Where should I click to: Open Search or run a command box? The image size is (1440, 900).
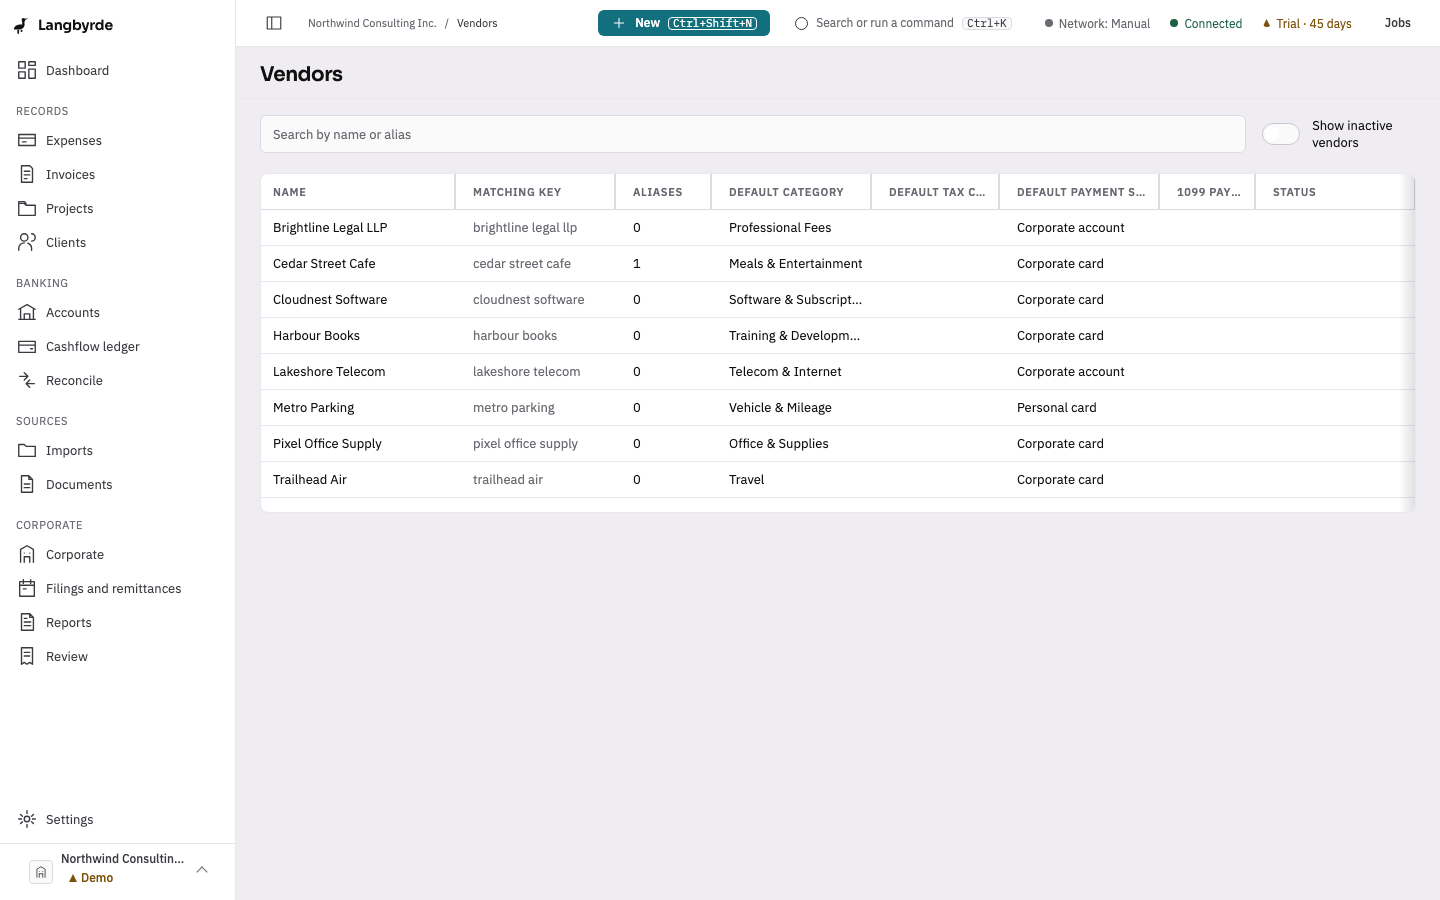pyautogui.click(x=903, y=23)
